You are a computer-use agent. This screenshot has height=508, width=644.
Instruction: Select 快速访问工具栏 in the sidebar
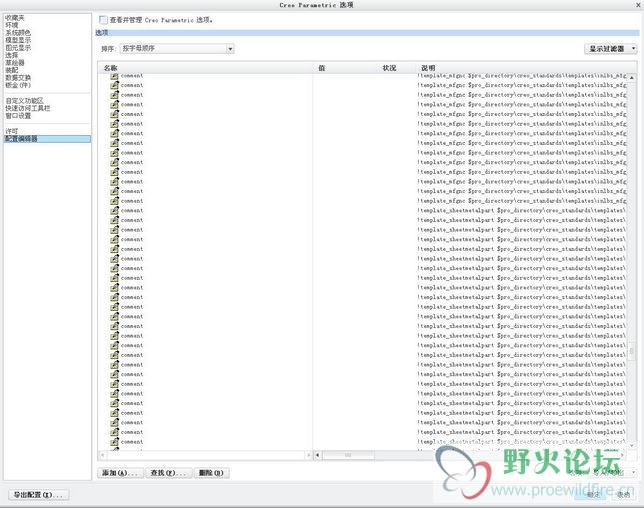[28, 108]
